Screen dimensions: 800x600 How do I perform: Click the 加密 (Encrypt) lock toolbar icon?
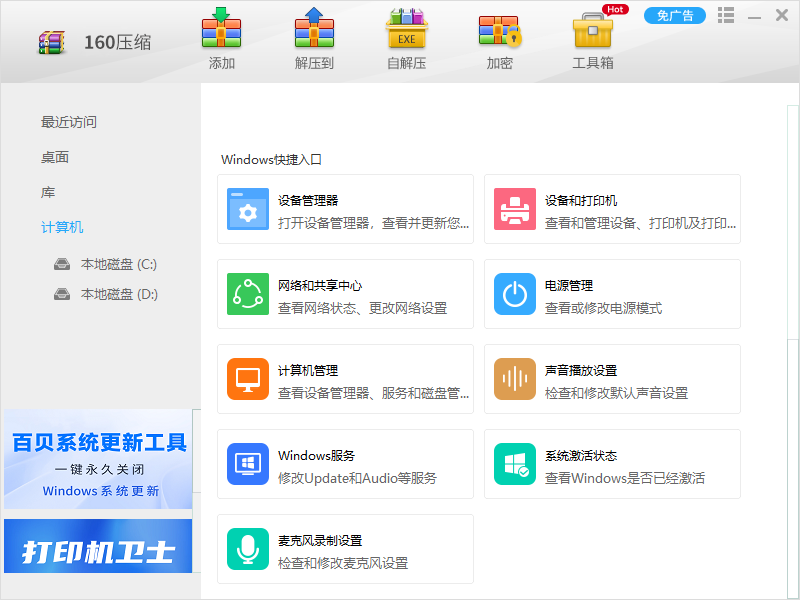(x=499, y=31)
